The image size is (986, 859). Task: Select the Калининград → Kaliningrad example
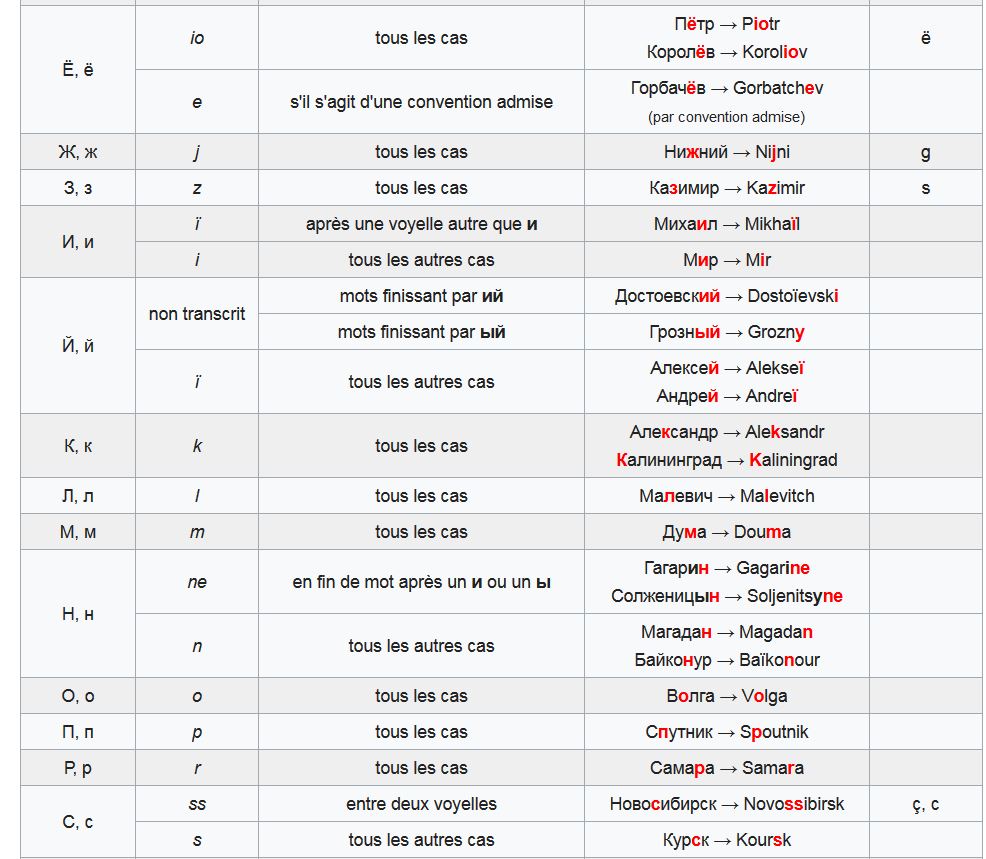click(x=726, y=460)
